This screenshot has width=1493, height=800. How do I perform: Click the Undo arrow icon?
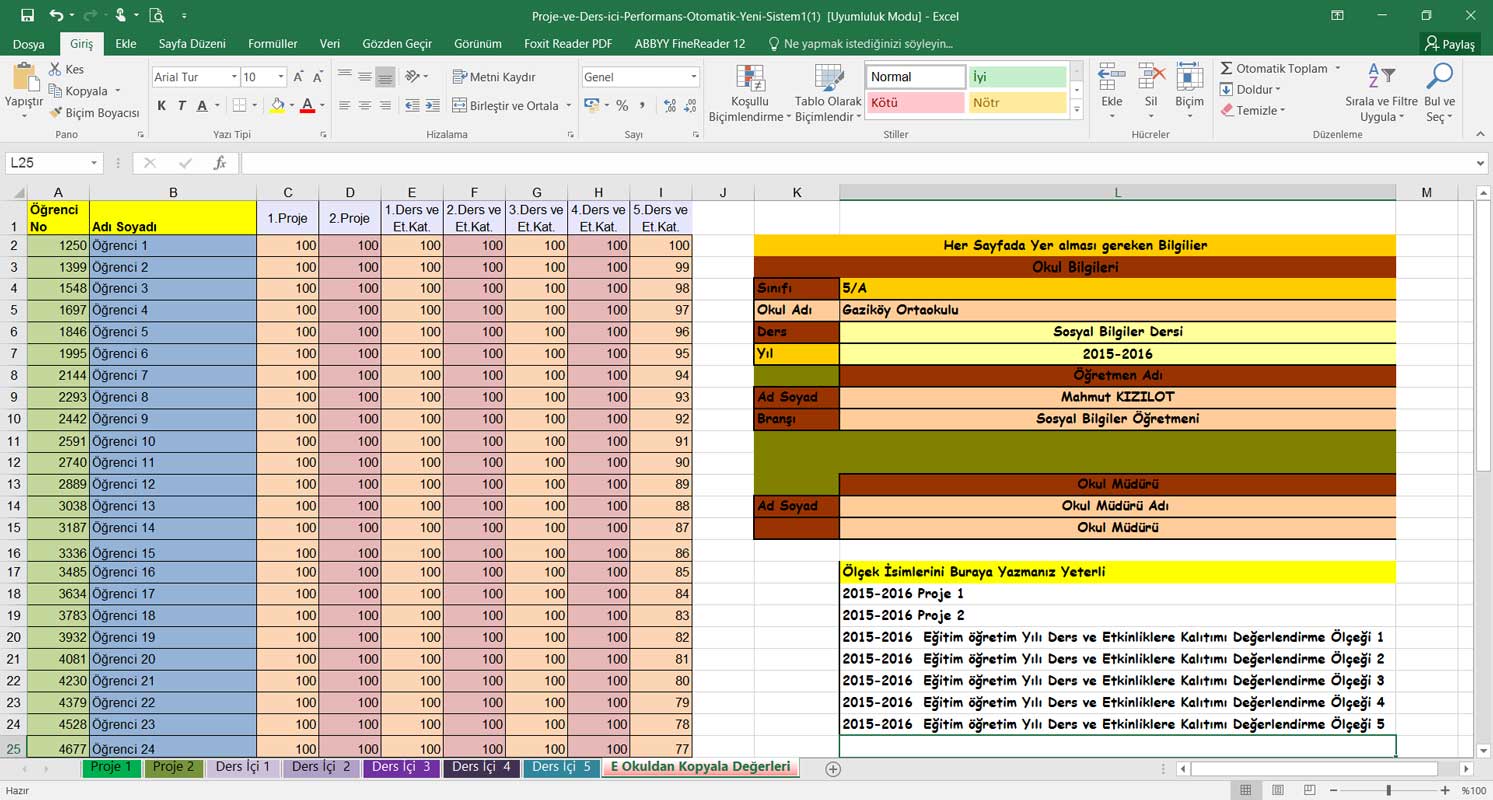coord(56,15)
